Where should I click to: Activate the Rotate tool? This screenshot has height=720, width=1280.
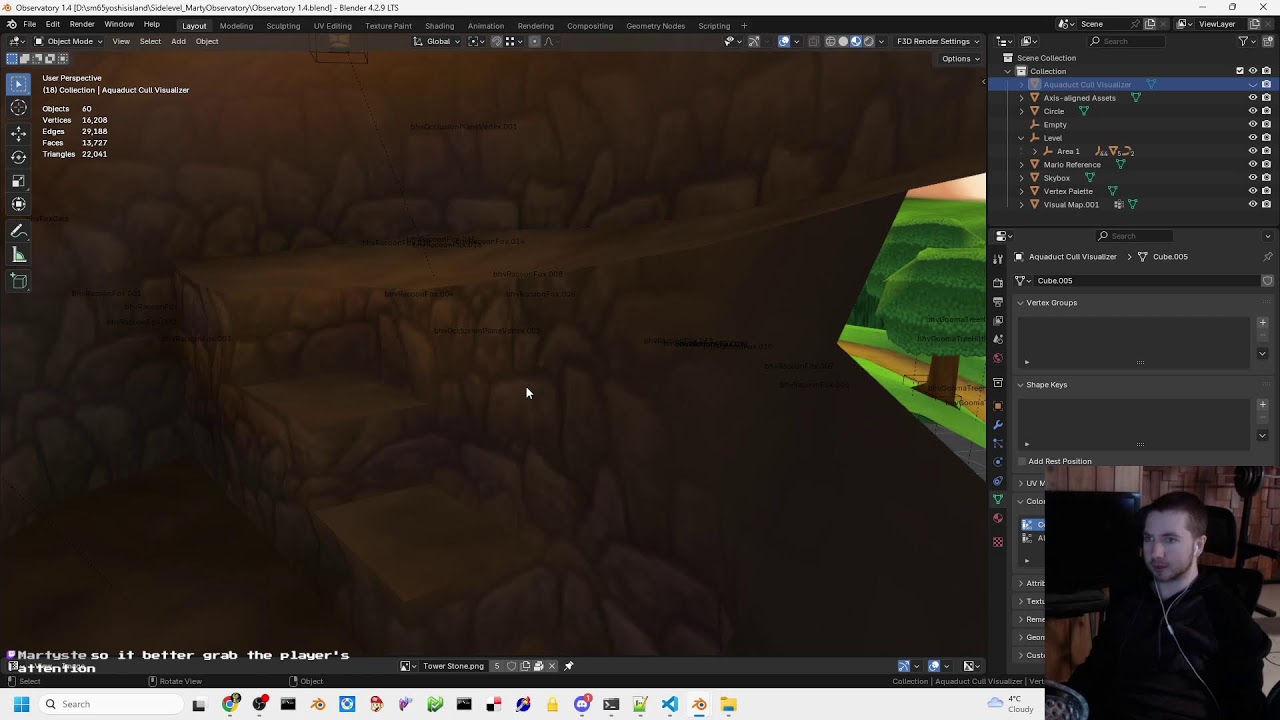[19, 157]
